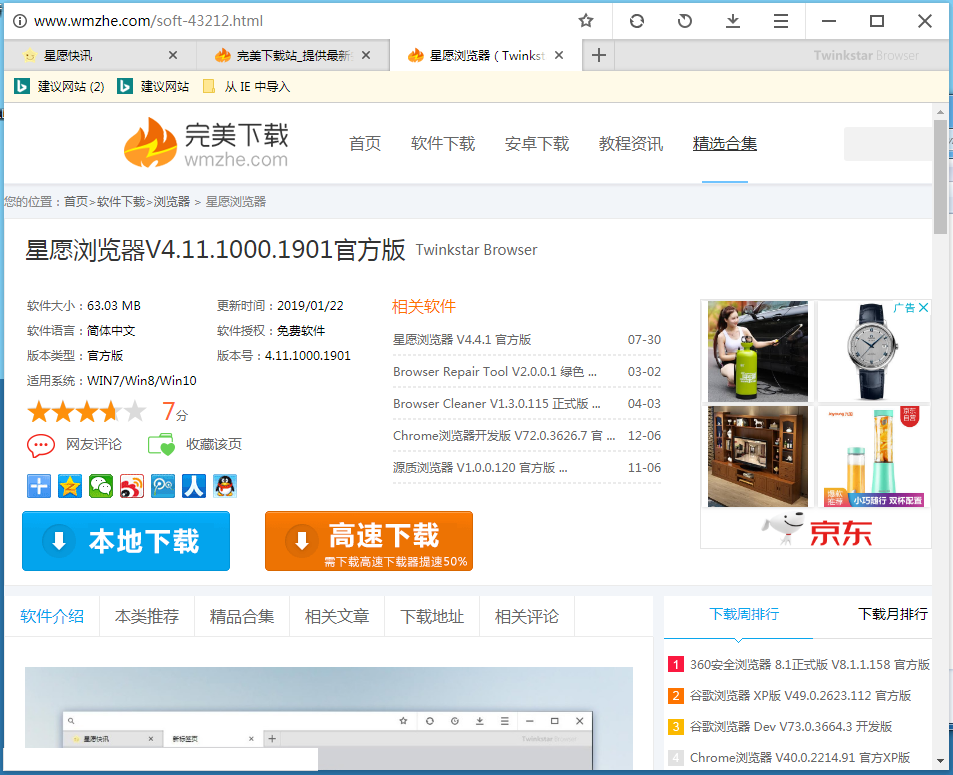Click 浏览器 in the breadcrumb

171,201
